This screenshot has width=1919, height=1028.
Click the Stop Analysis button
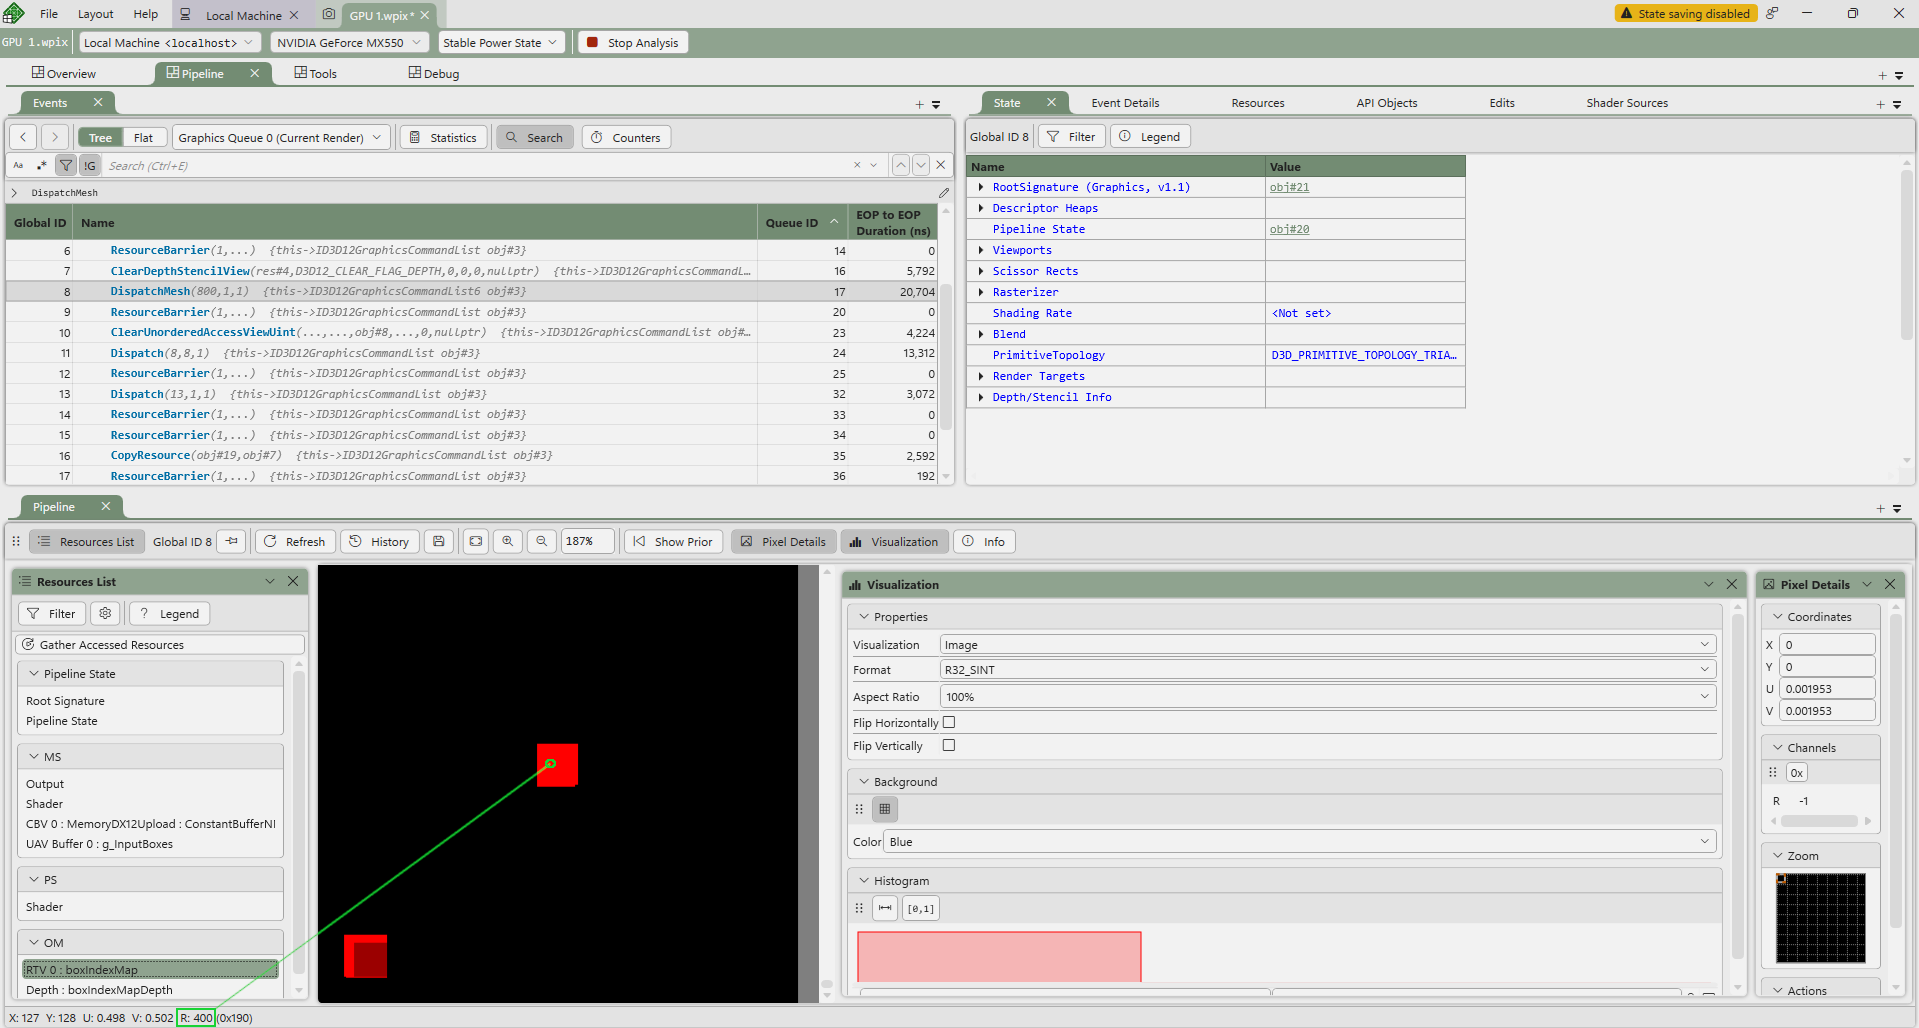[x=634, y=43]
